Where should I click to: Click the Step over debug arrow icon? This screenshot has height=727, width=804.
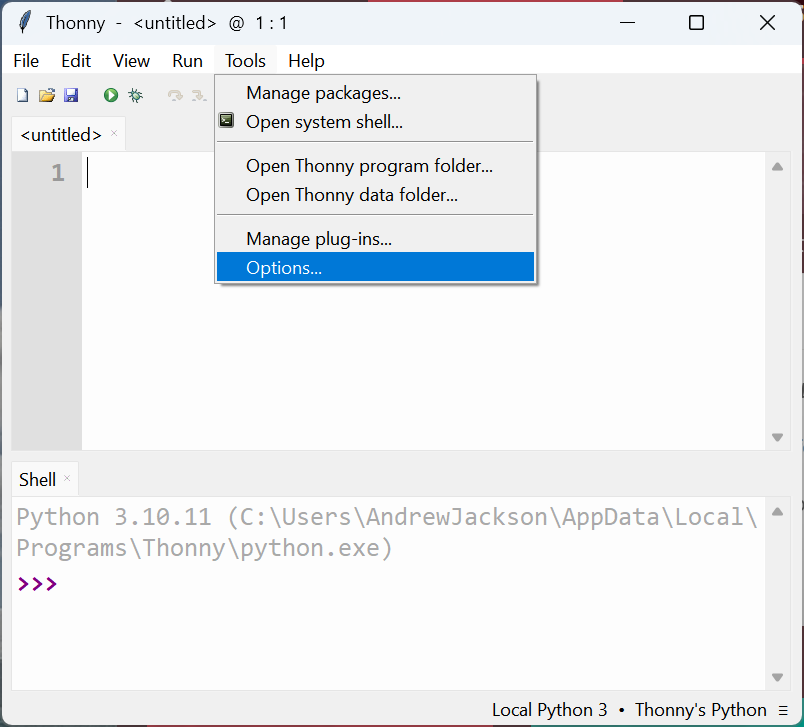click(x=175, y=95)
